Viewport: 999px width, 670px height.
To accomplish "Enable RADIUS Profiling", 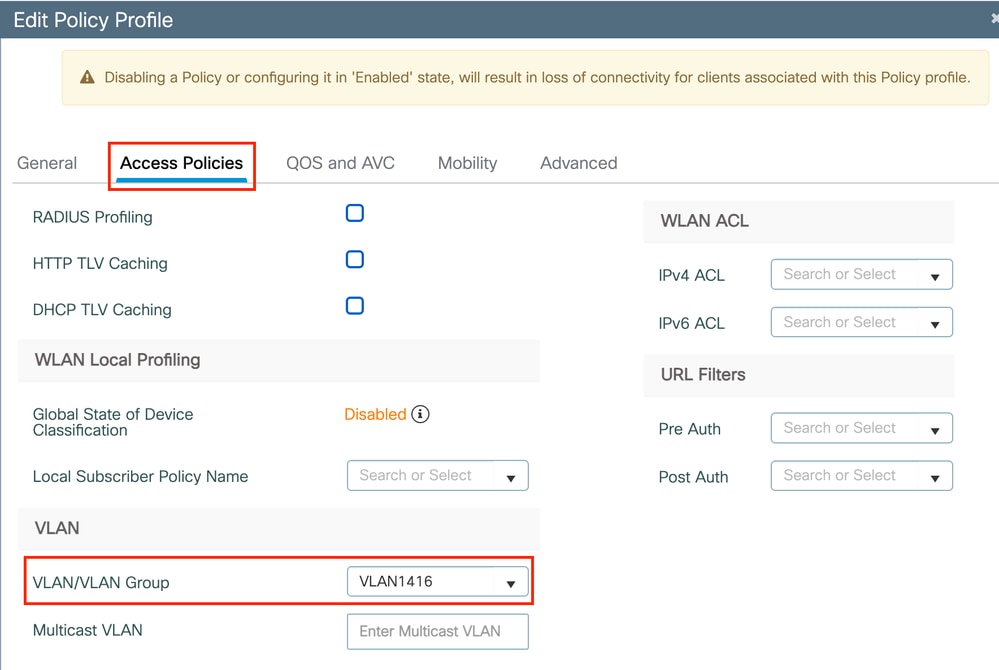I will pos(354,213).
